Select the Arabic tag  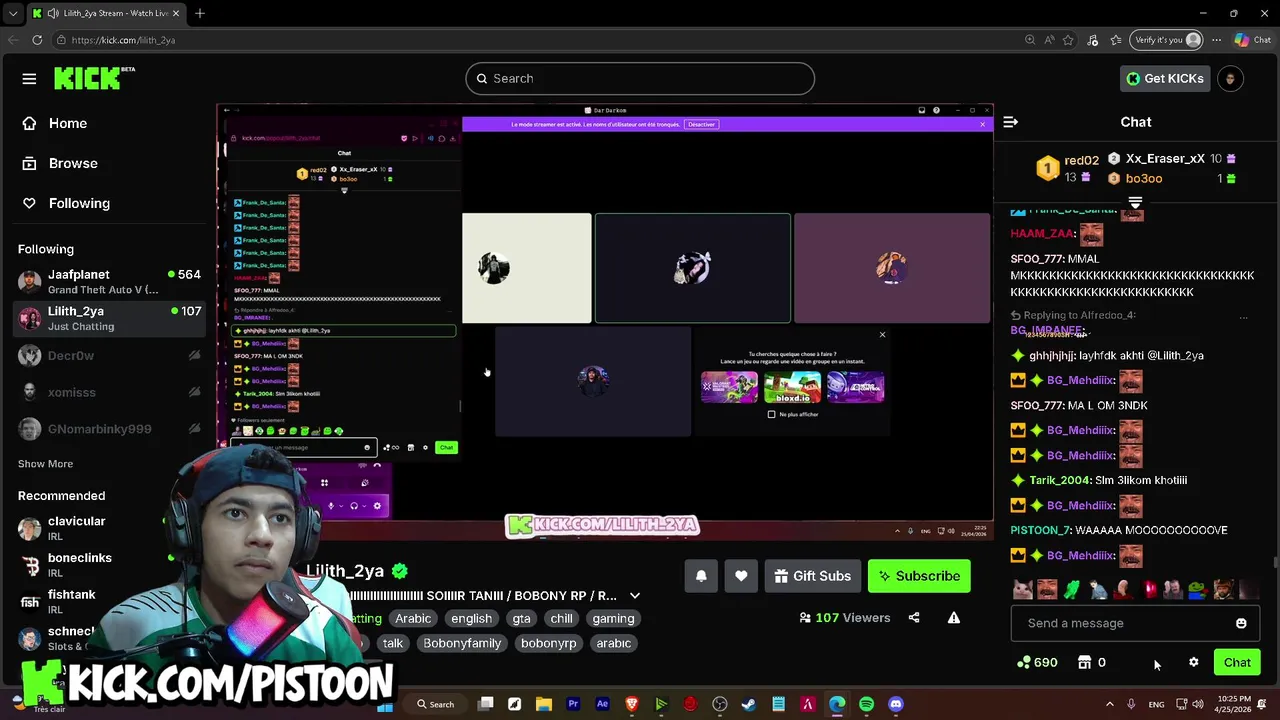[x=413, y=619]
